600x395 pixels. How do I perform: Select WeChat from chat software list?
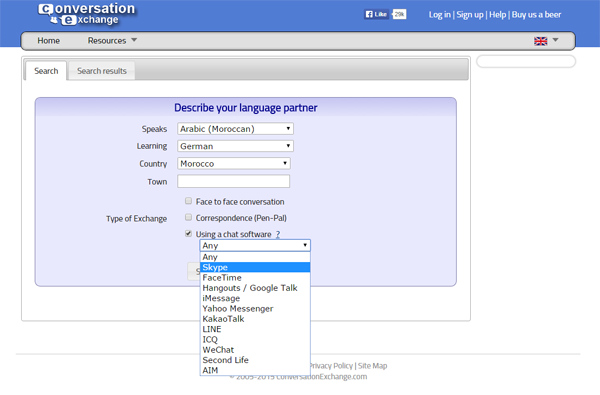(x=255, y=350)
